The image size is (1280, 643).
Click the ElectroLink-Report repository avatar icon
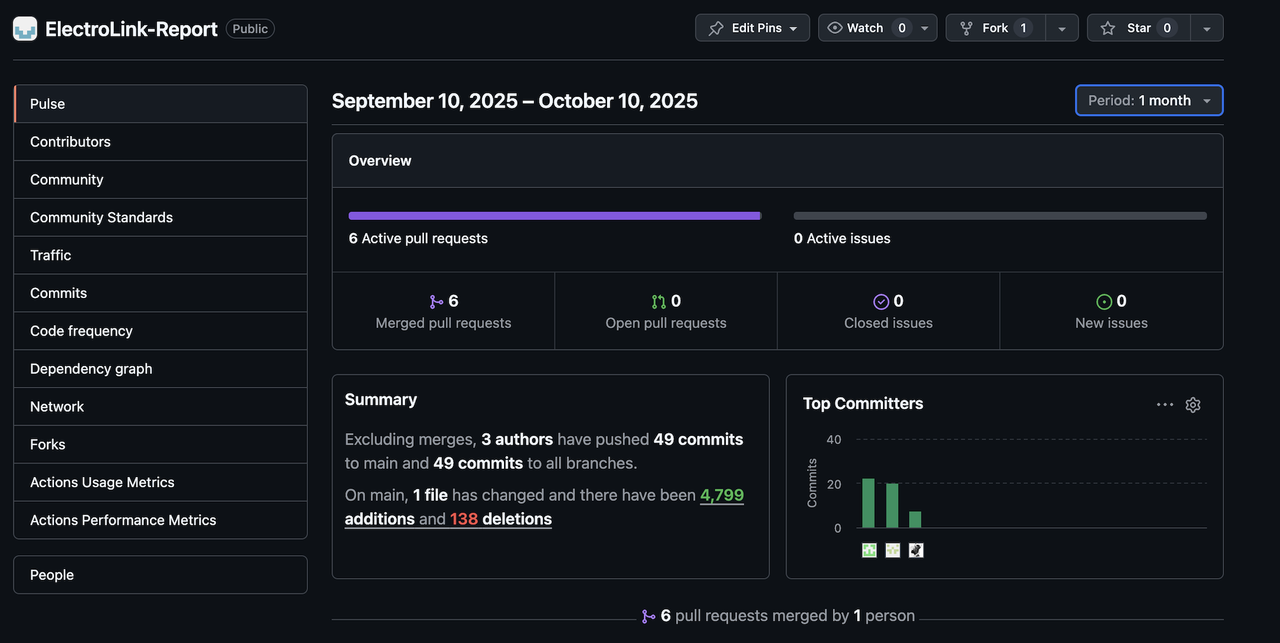(x=25, y=29)
